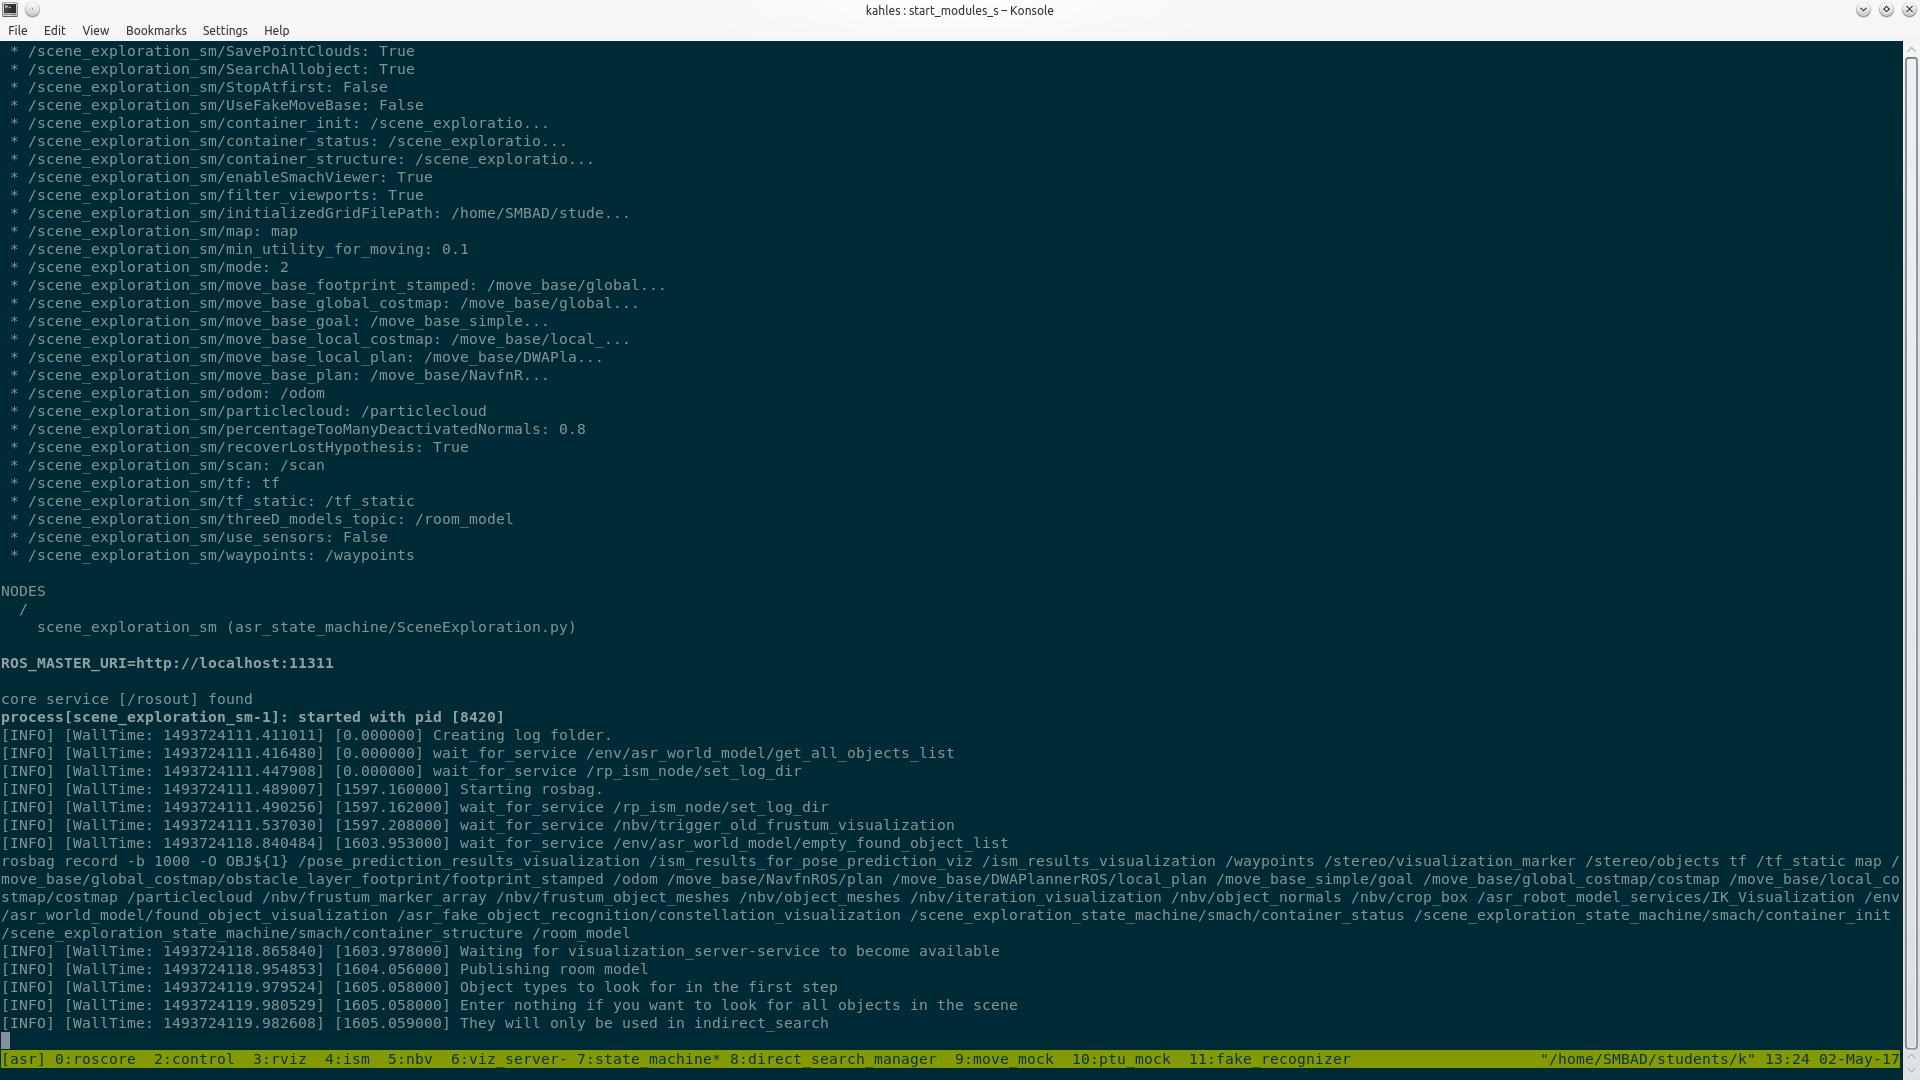Select tmux window 8:direct_search_manager

(833, 1059)
